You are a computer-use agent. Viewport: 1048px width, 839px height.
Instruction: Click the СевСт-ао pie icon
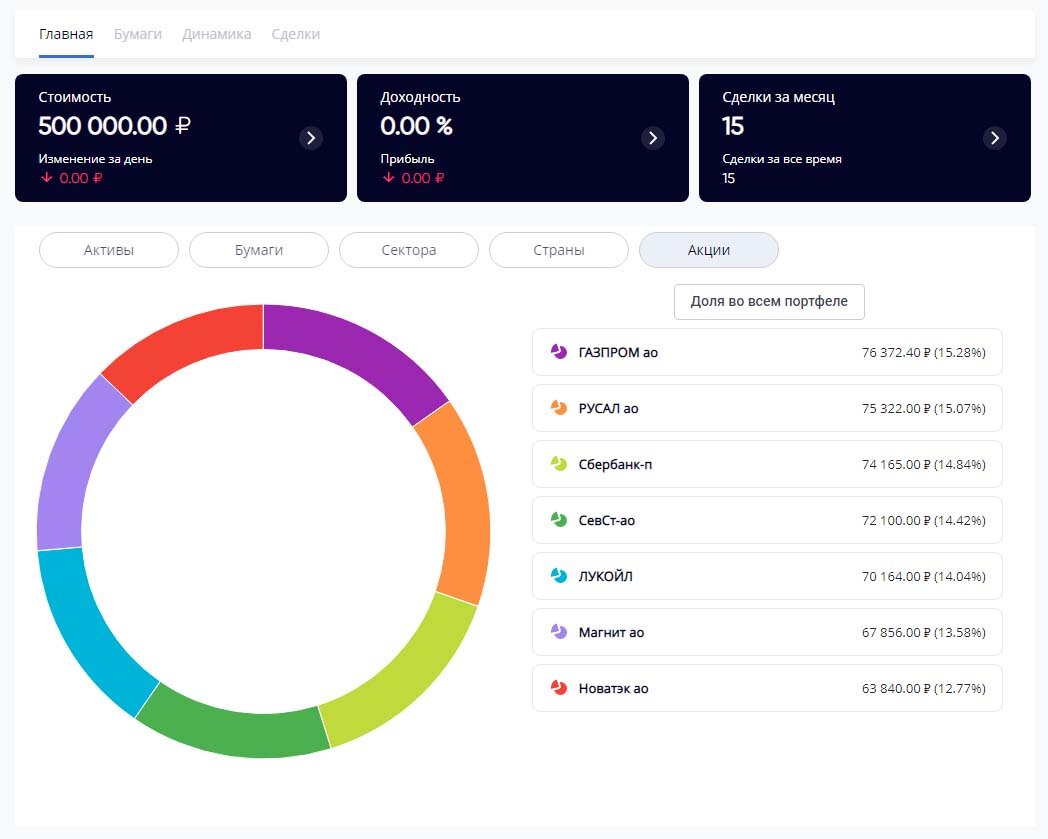(x=559, y=519)
